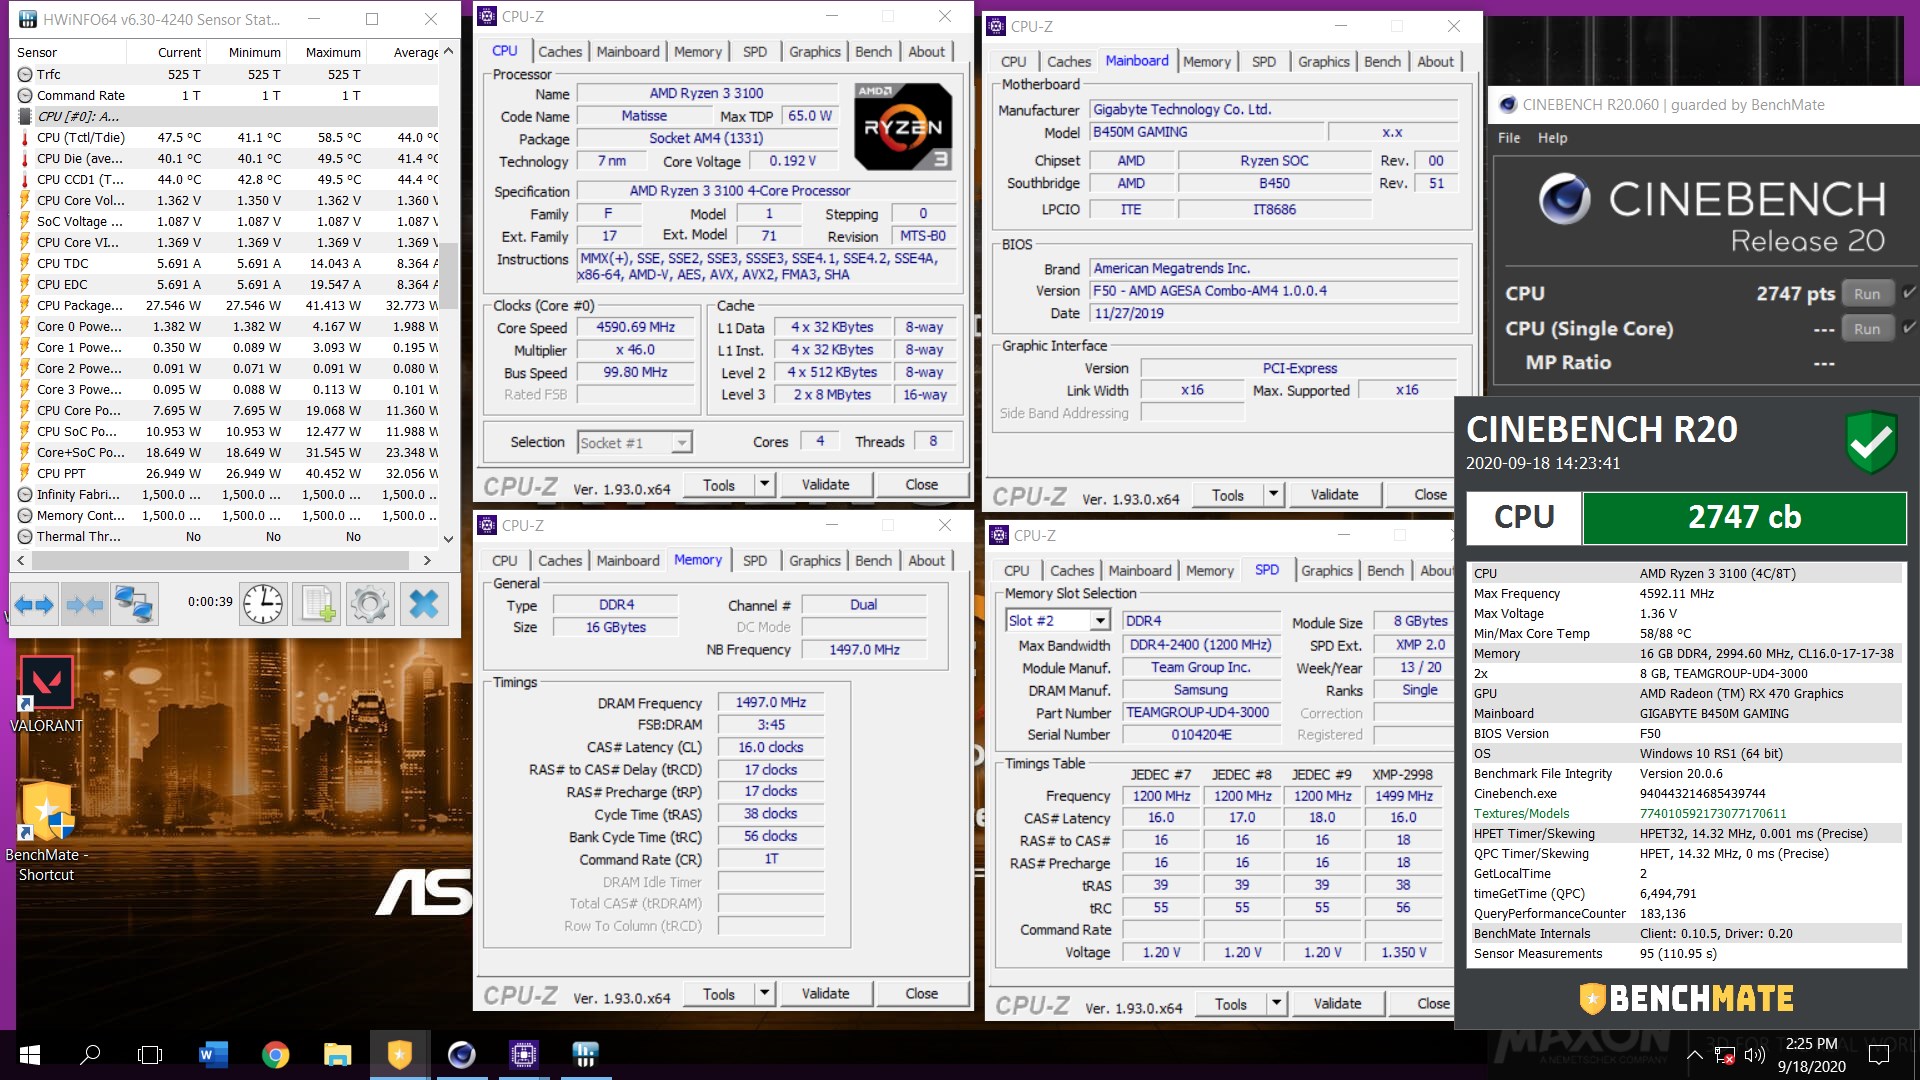Open the BenchMate desktop shortcut
This screenshot has height=1080, width=1920.
click(x=46, y=832)
